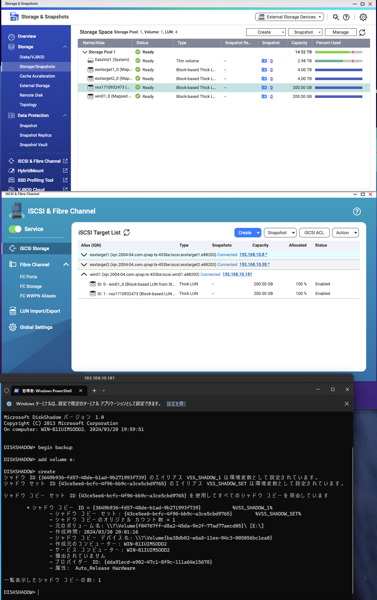Click the settings link in Terminal notification bar
The height and width of the screenshot is (600, 377).
tap(176, 404)
